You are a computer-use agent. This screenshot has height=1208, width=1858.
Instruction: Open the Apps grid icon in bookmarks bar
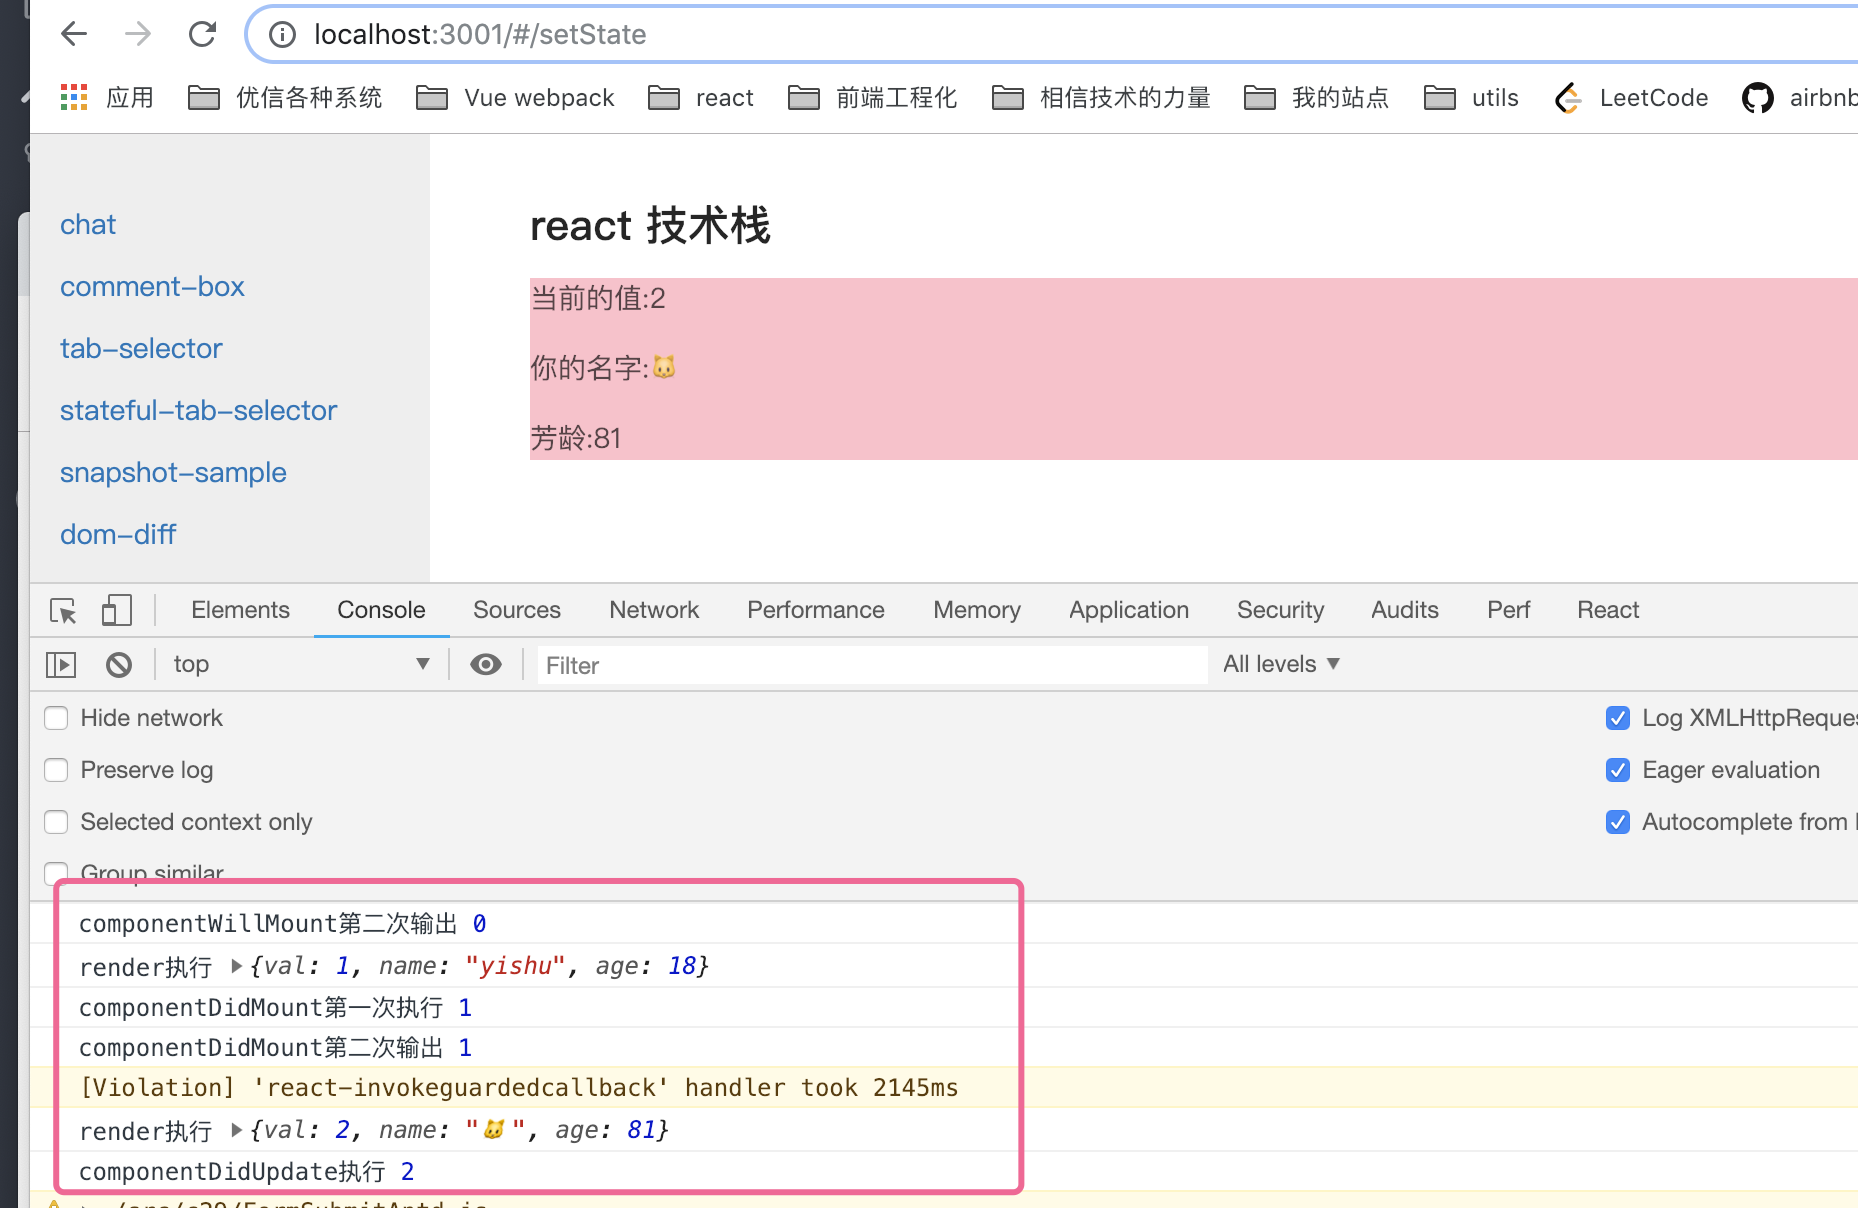pyautogui.click(x=74, y=97)
